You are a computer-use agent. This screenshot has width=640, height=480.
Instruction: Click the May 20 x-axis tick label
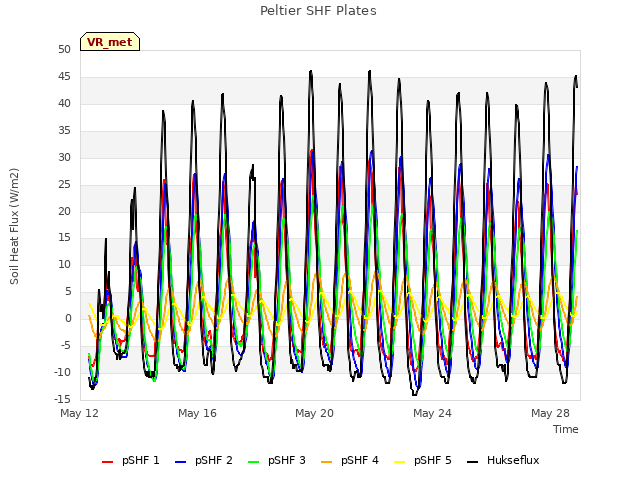point(314,413)
